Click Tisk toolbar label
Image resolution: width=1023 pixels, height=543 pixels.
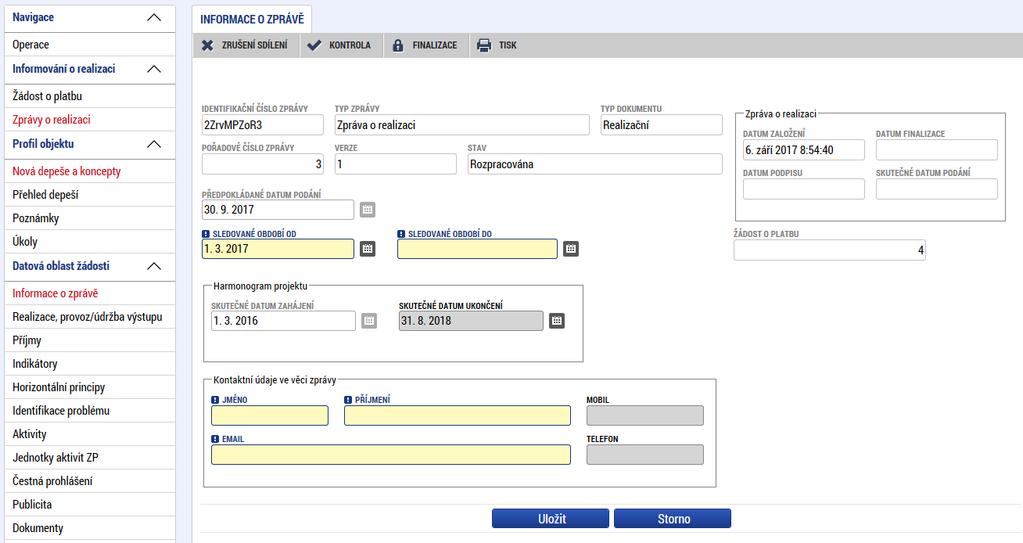pyautogui.click(x=508, y=45)
